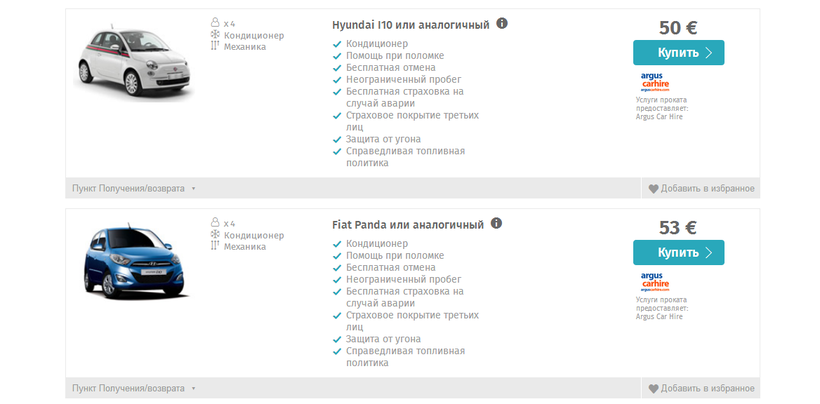Click the heart icon in the first car card

click(x=654, y=188)
